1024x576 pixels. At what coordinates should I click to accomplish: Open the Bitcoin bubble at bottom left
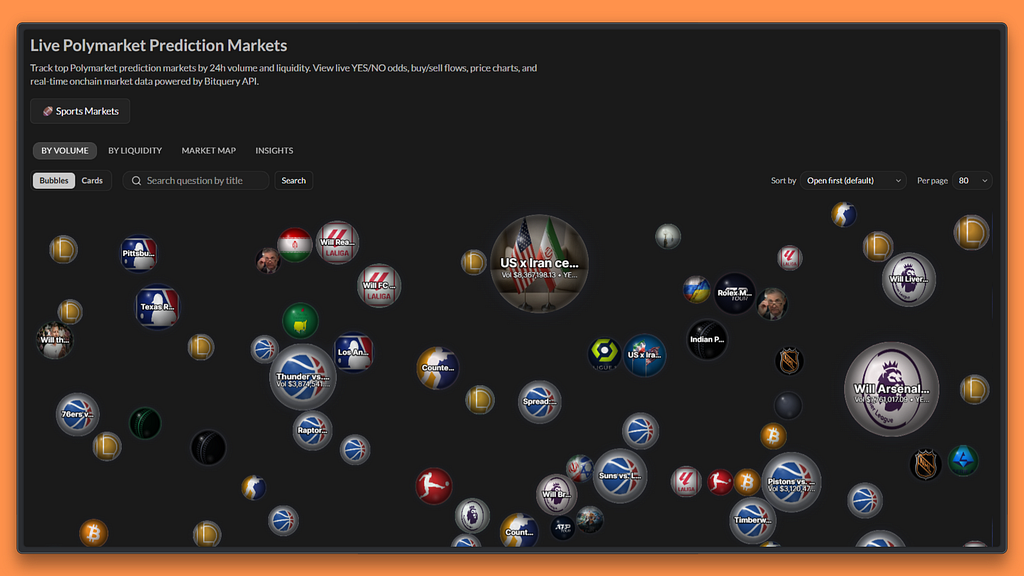(x=93, y=534)
